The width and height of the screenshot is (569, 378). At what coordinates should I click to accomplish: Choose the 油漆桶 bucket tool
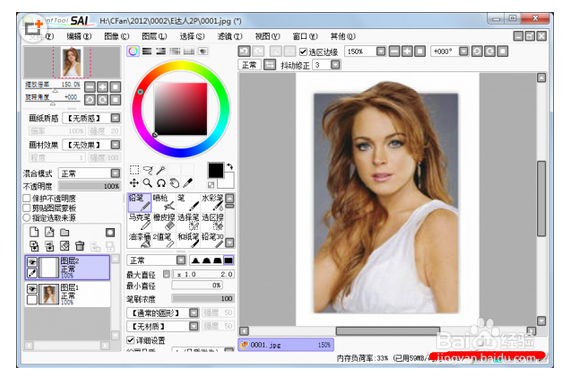pos(139,240)
